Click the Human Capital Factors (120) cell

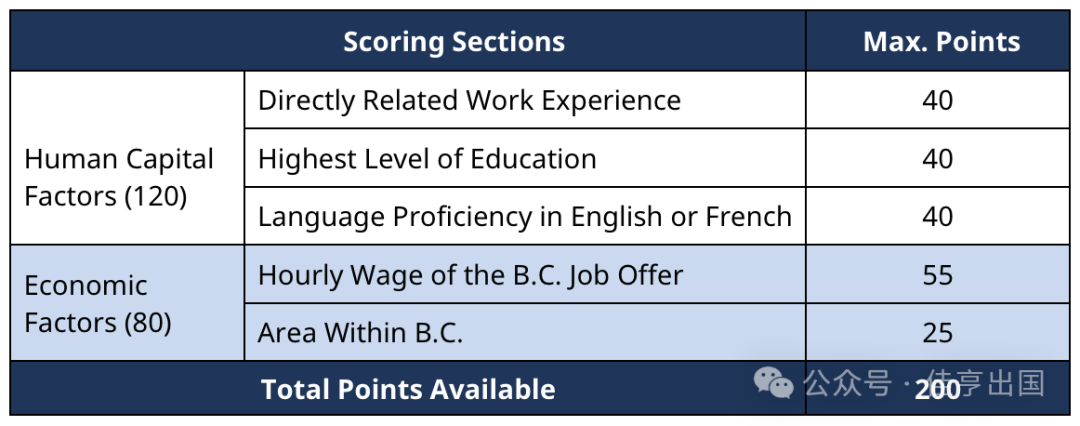(127, 158)
